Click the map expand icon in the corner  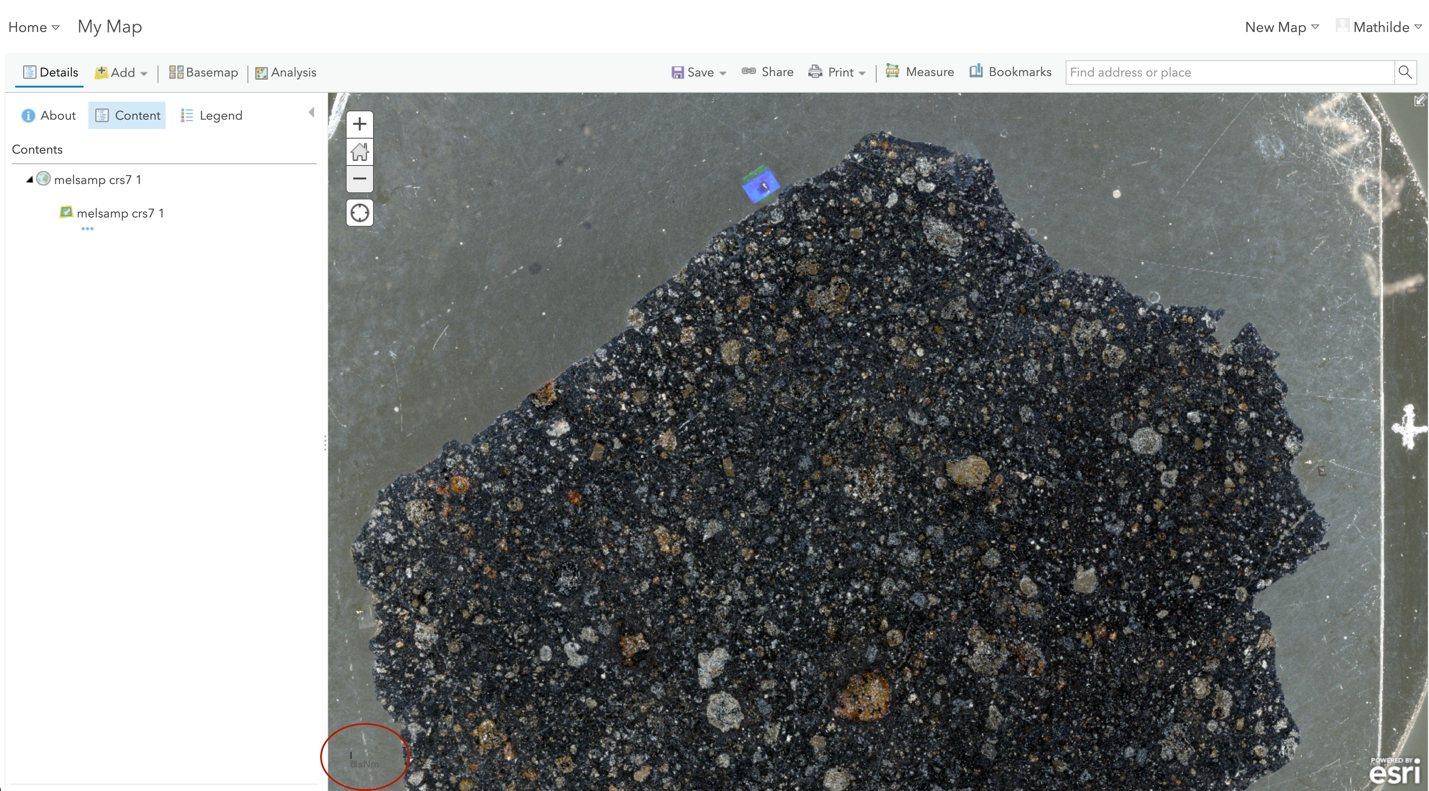pyautogui.click(x=1419, y=101)
